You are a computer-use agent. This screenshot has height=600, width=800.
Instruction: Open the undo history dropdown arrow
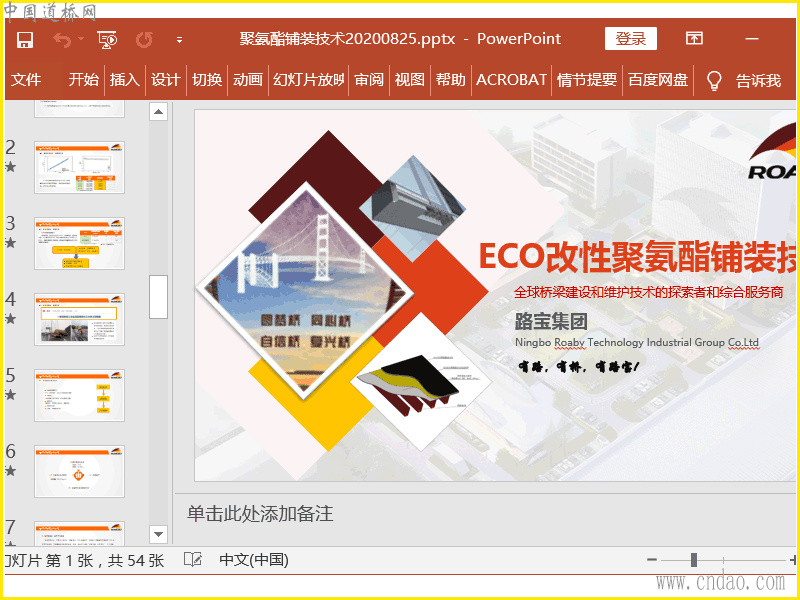point(81,39)
